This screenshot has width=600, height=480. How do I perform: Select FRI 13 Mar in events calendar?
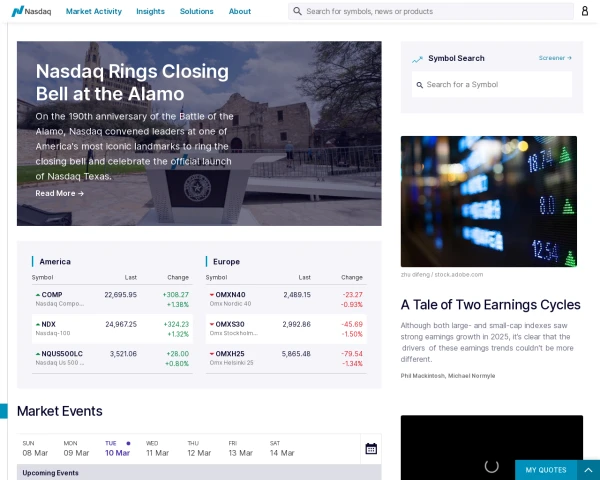click(x=240, y=448)
